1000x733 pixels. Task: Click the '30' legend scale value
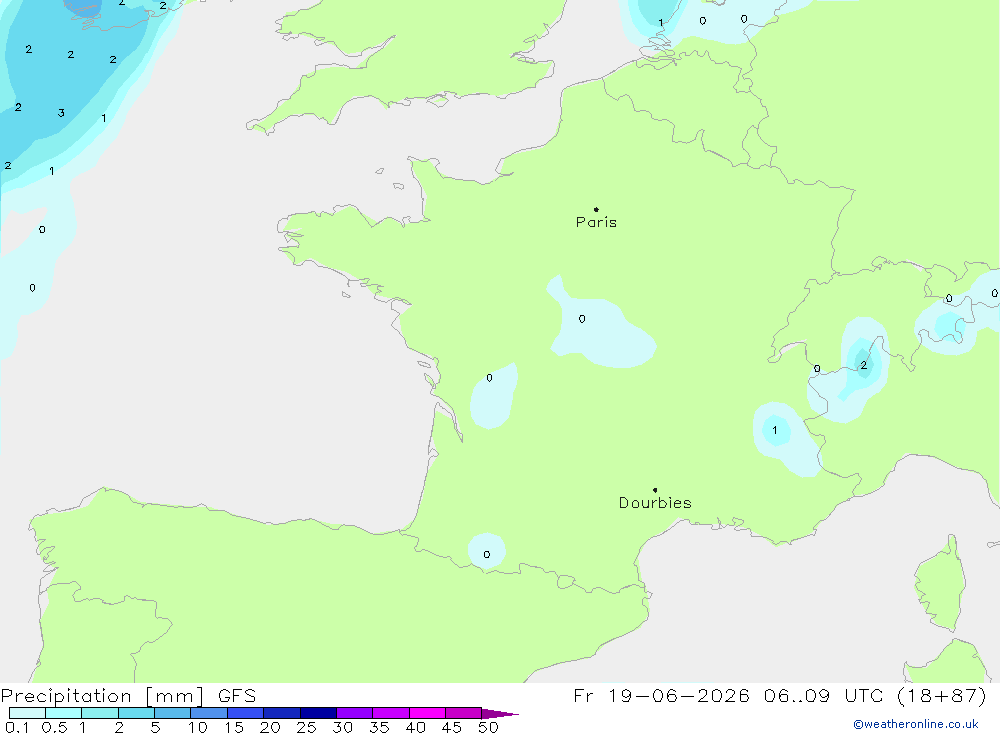[x=342, y=727]
